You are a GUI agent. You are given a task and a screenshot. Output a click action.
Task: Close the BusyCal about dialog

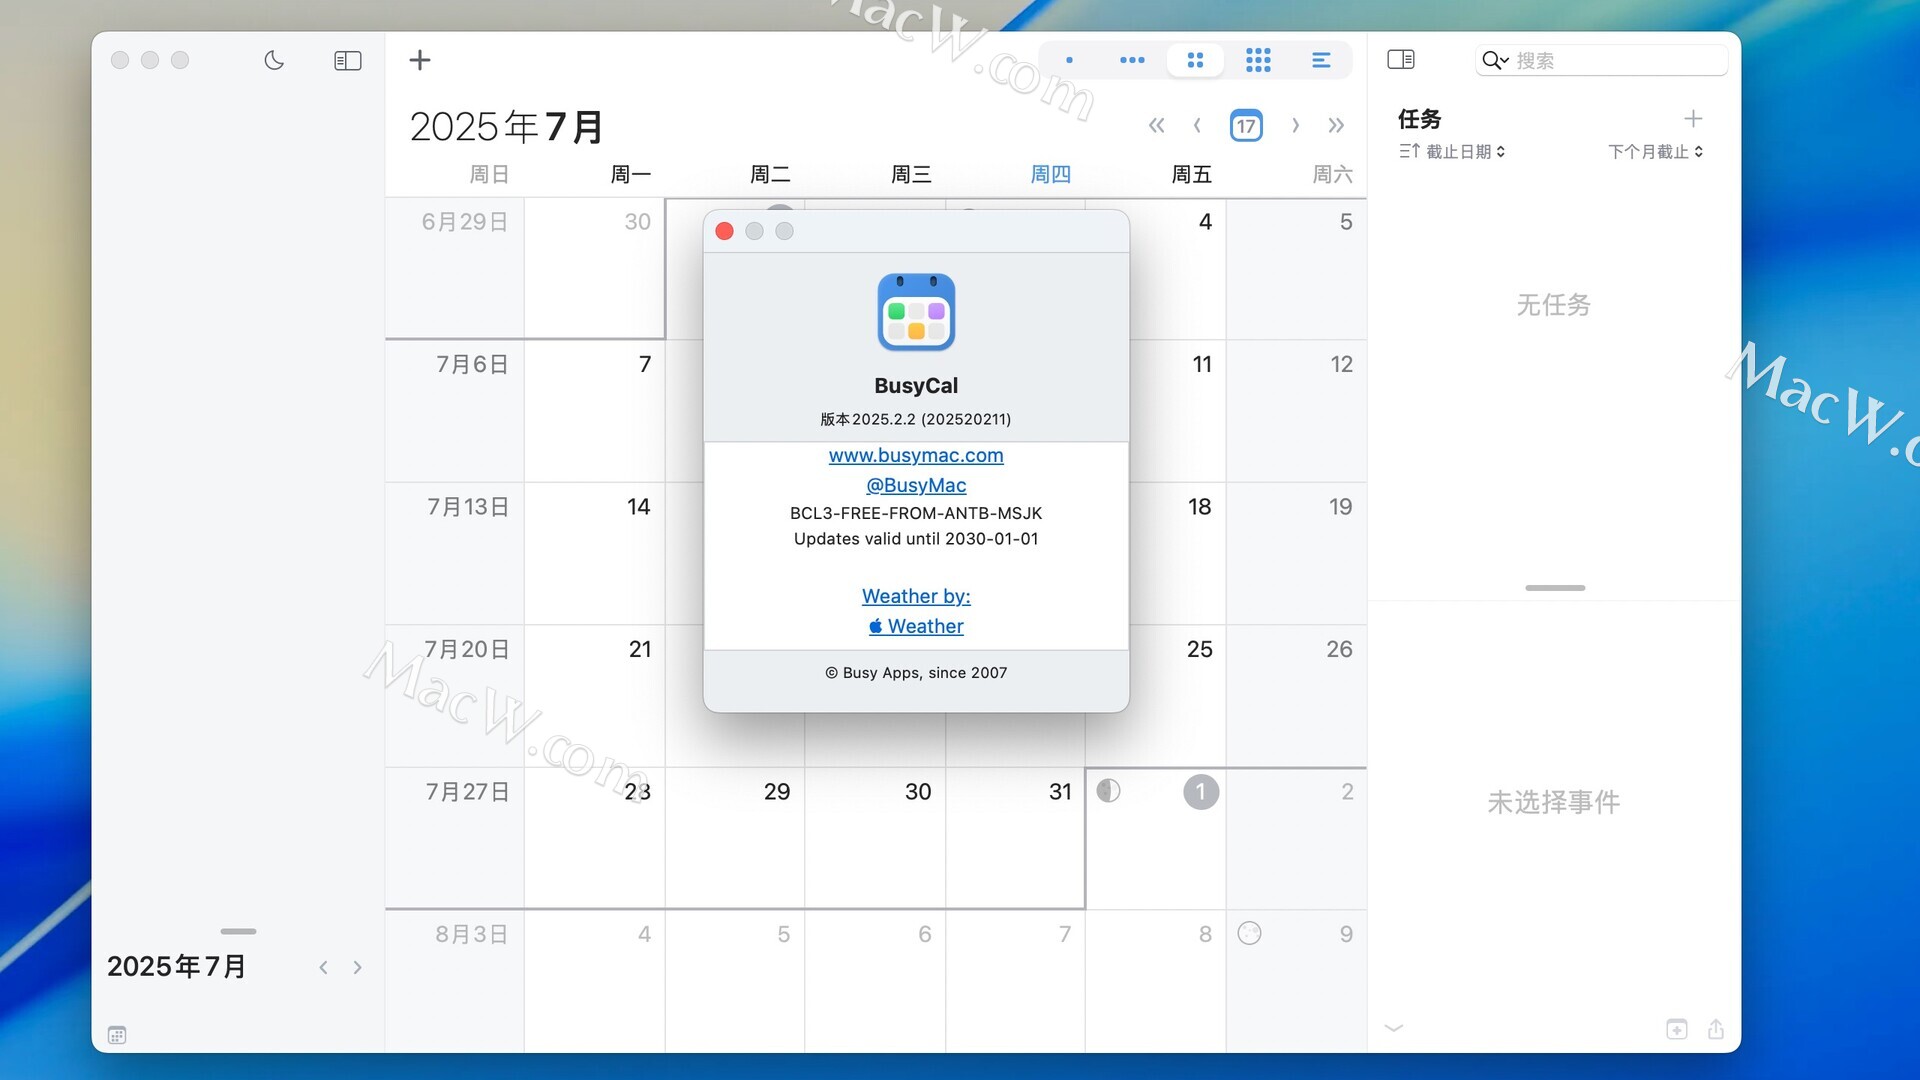click(x=725, y=231)
